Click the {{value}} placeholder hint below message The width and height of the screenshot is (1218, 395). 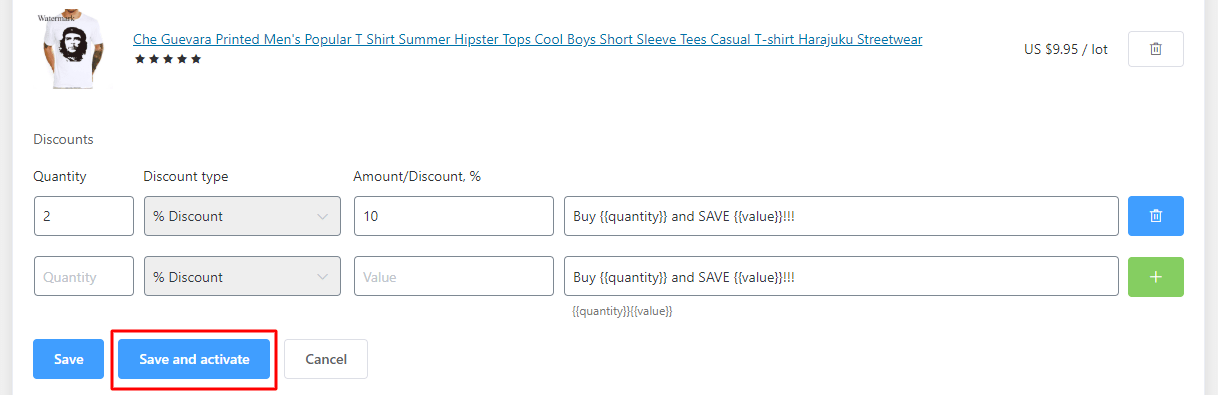point(652,312)
